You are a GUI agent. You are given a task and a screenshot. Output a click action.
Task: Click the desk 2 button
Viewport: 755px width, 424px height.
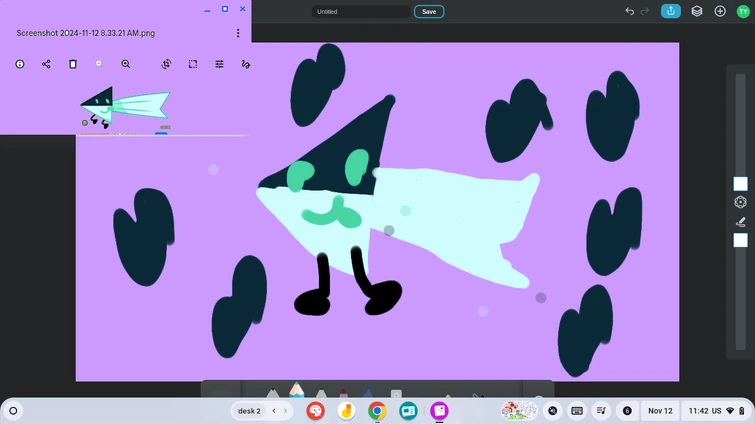(248, 411)
